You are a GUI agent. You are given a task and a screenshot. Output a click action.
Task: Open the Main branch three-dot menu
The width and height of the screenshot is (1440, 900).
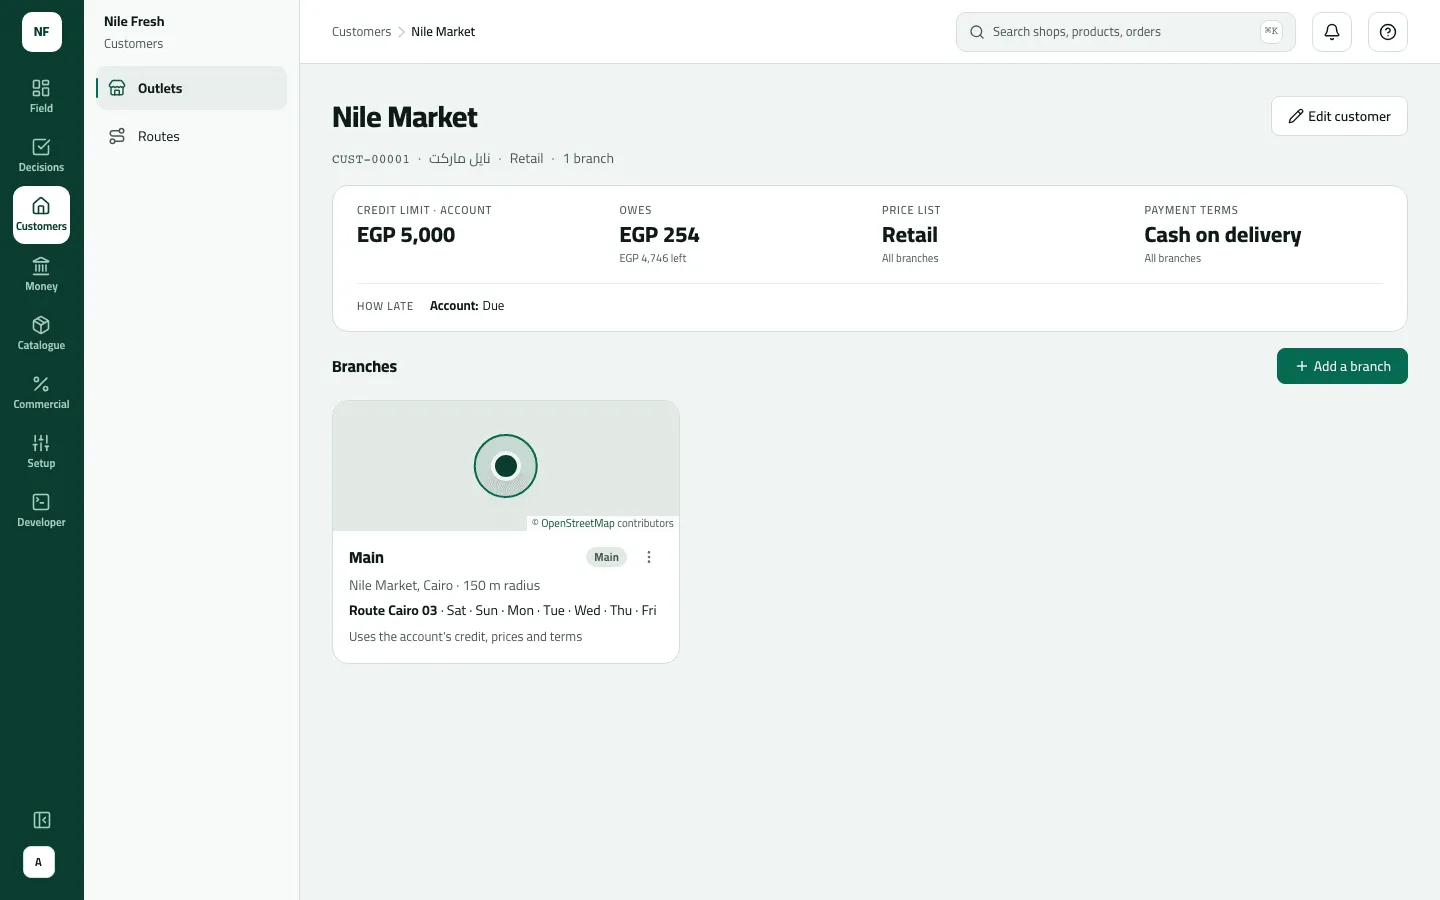pyautogui.click(x=649, y=557)
